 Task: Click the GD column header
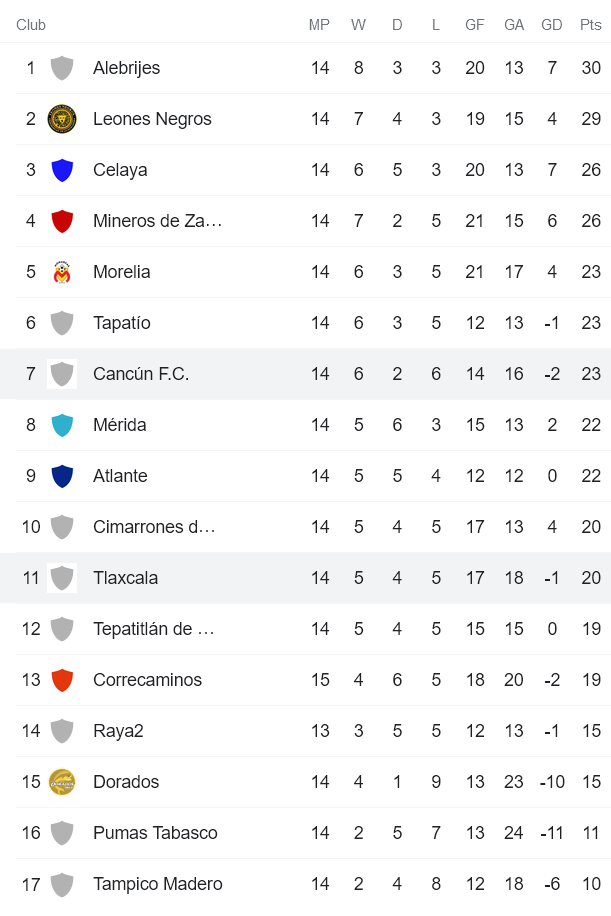(x=551, y=25)
